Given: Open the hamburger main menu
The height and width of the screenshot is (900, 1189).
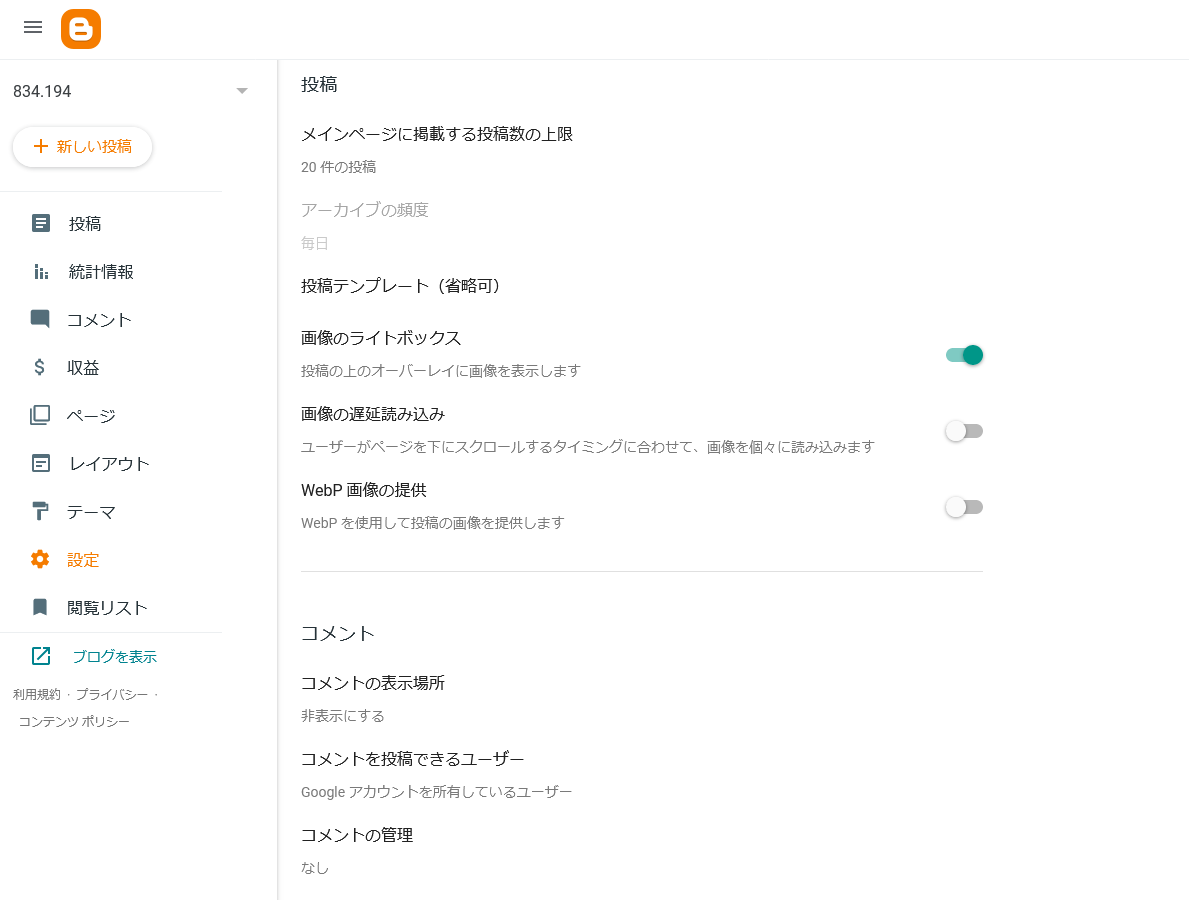Looking at the screenshot, I should click(x=33, y=28).
